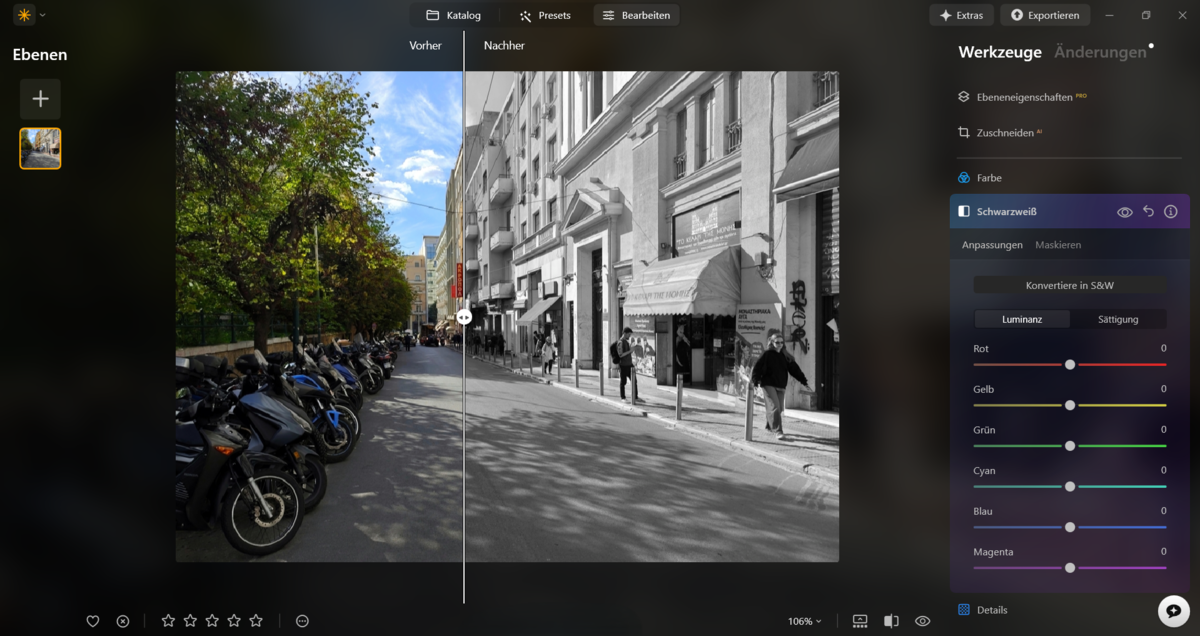Screen dimensions: 1200x636
Task: Reset the Schwarzweiß adjustments with the undo icon
Action: 1147,211
